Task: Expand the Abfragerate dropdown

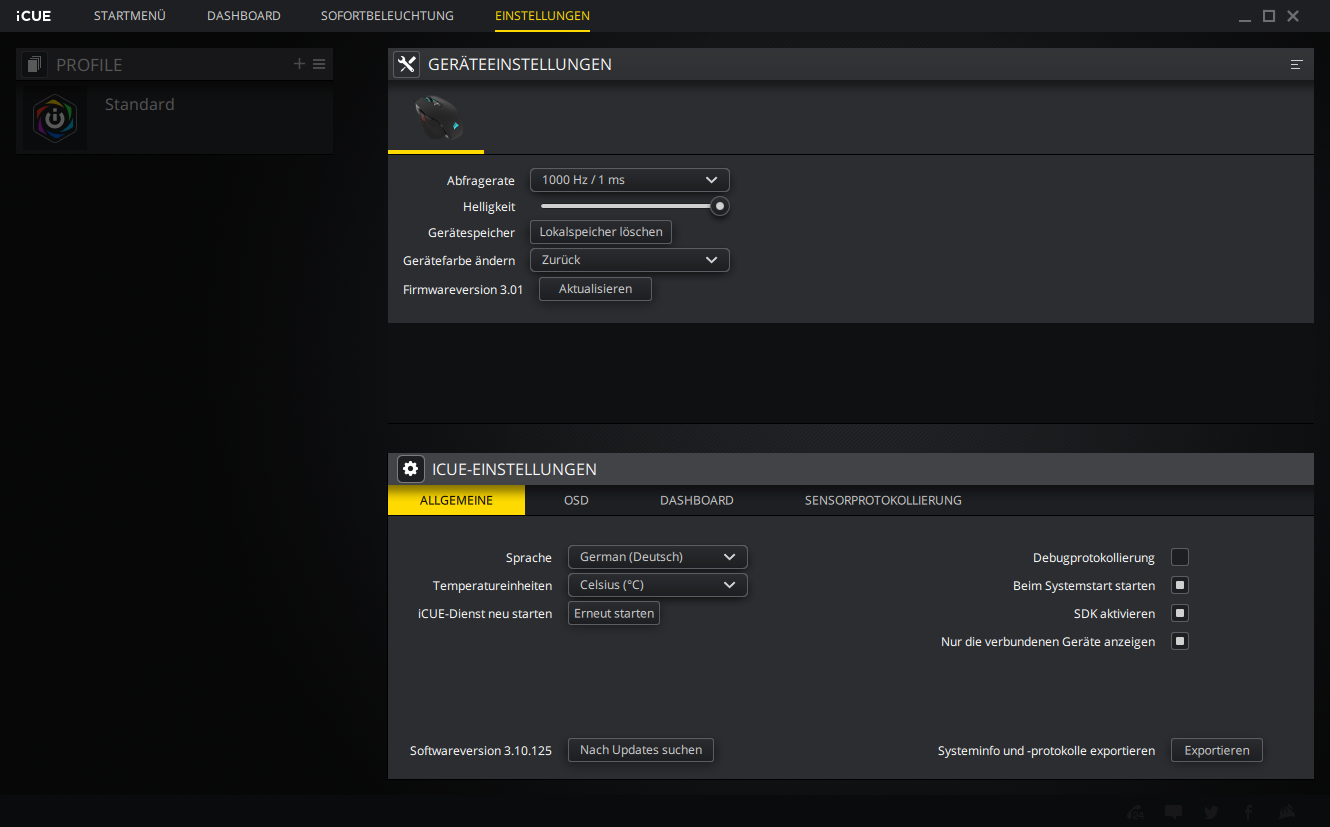Action: [x=629, y=180]
